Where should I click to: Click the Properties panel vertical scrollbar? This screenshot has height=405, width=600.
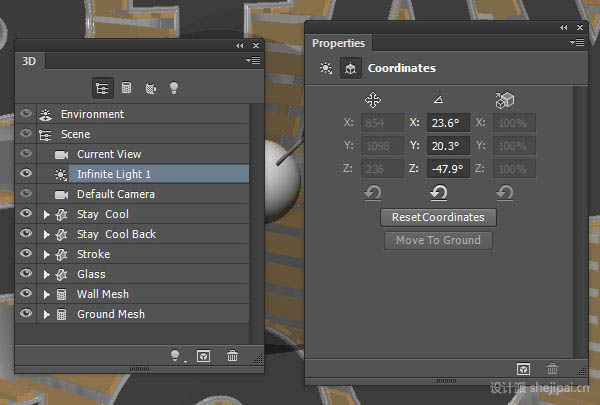pos(580,222)
